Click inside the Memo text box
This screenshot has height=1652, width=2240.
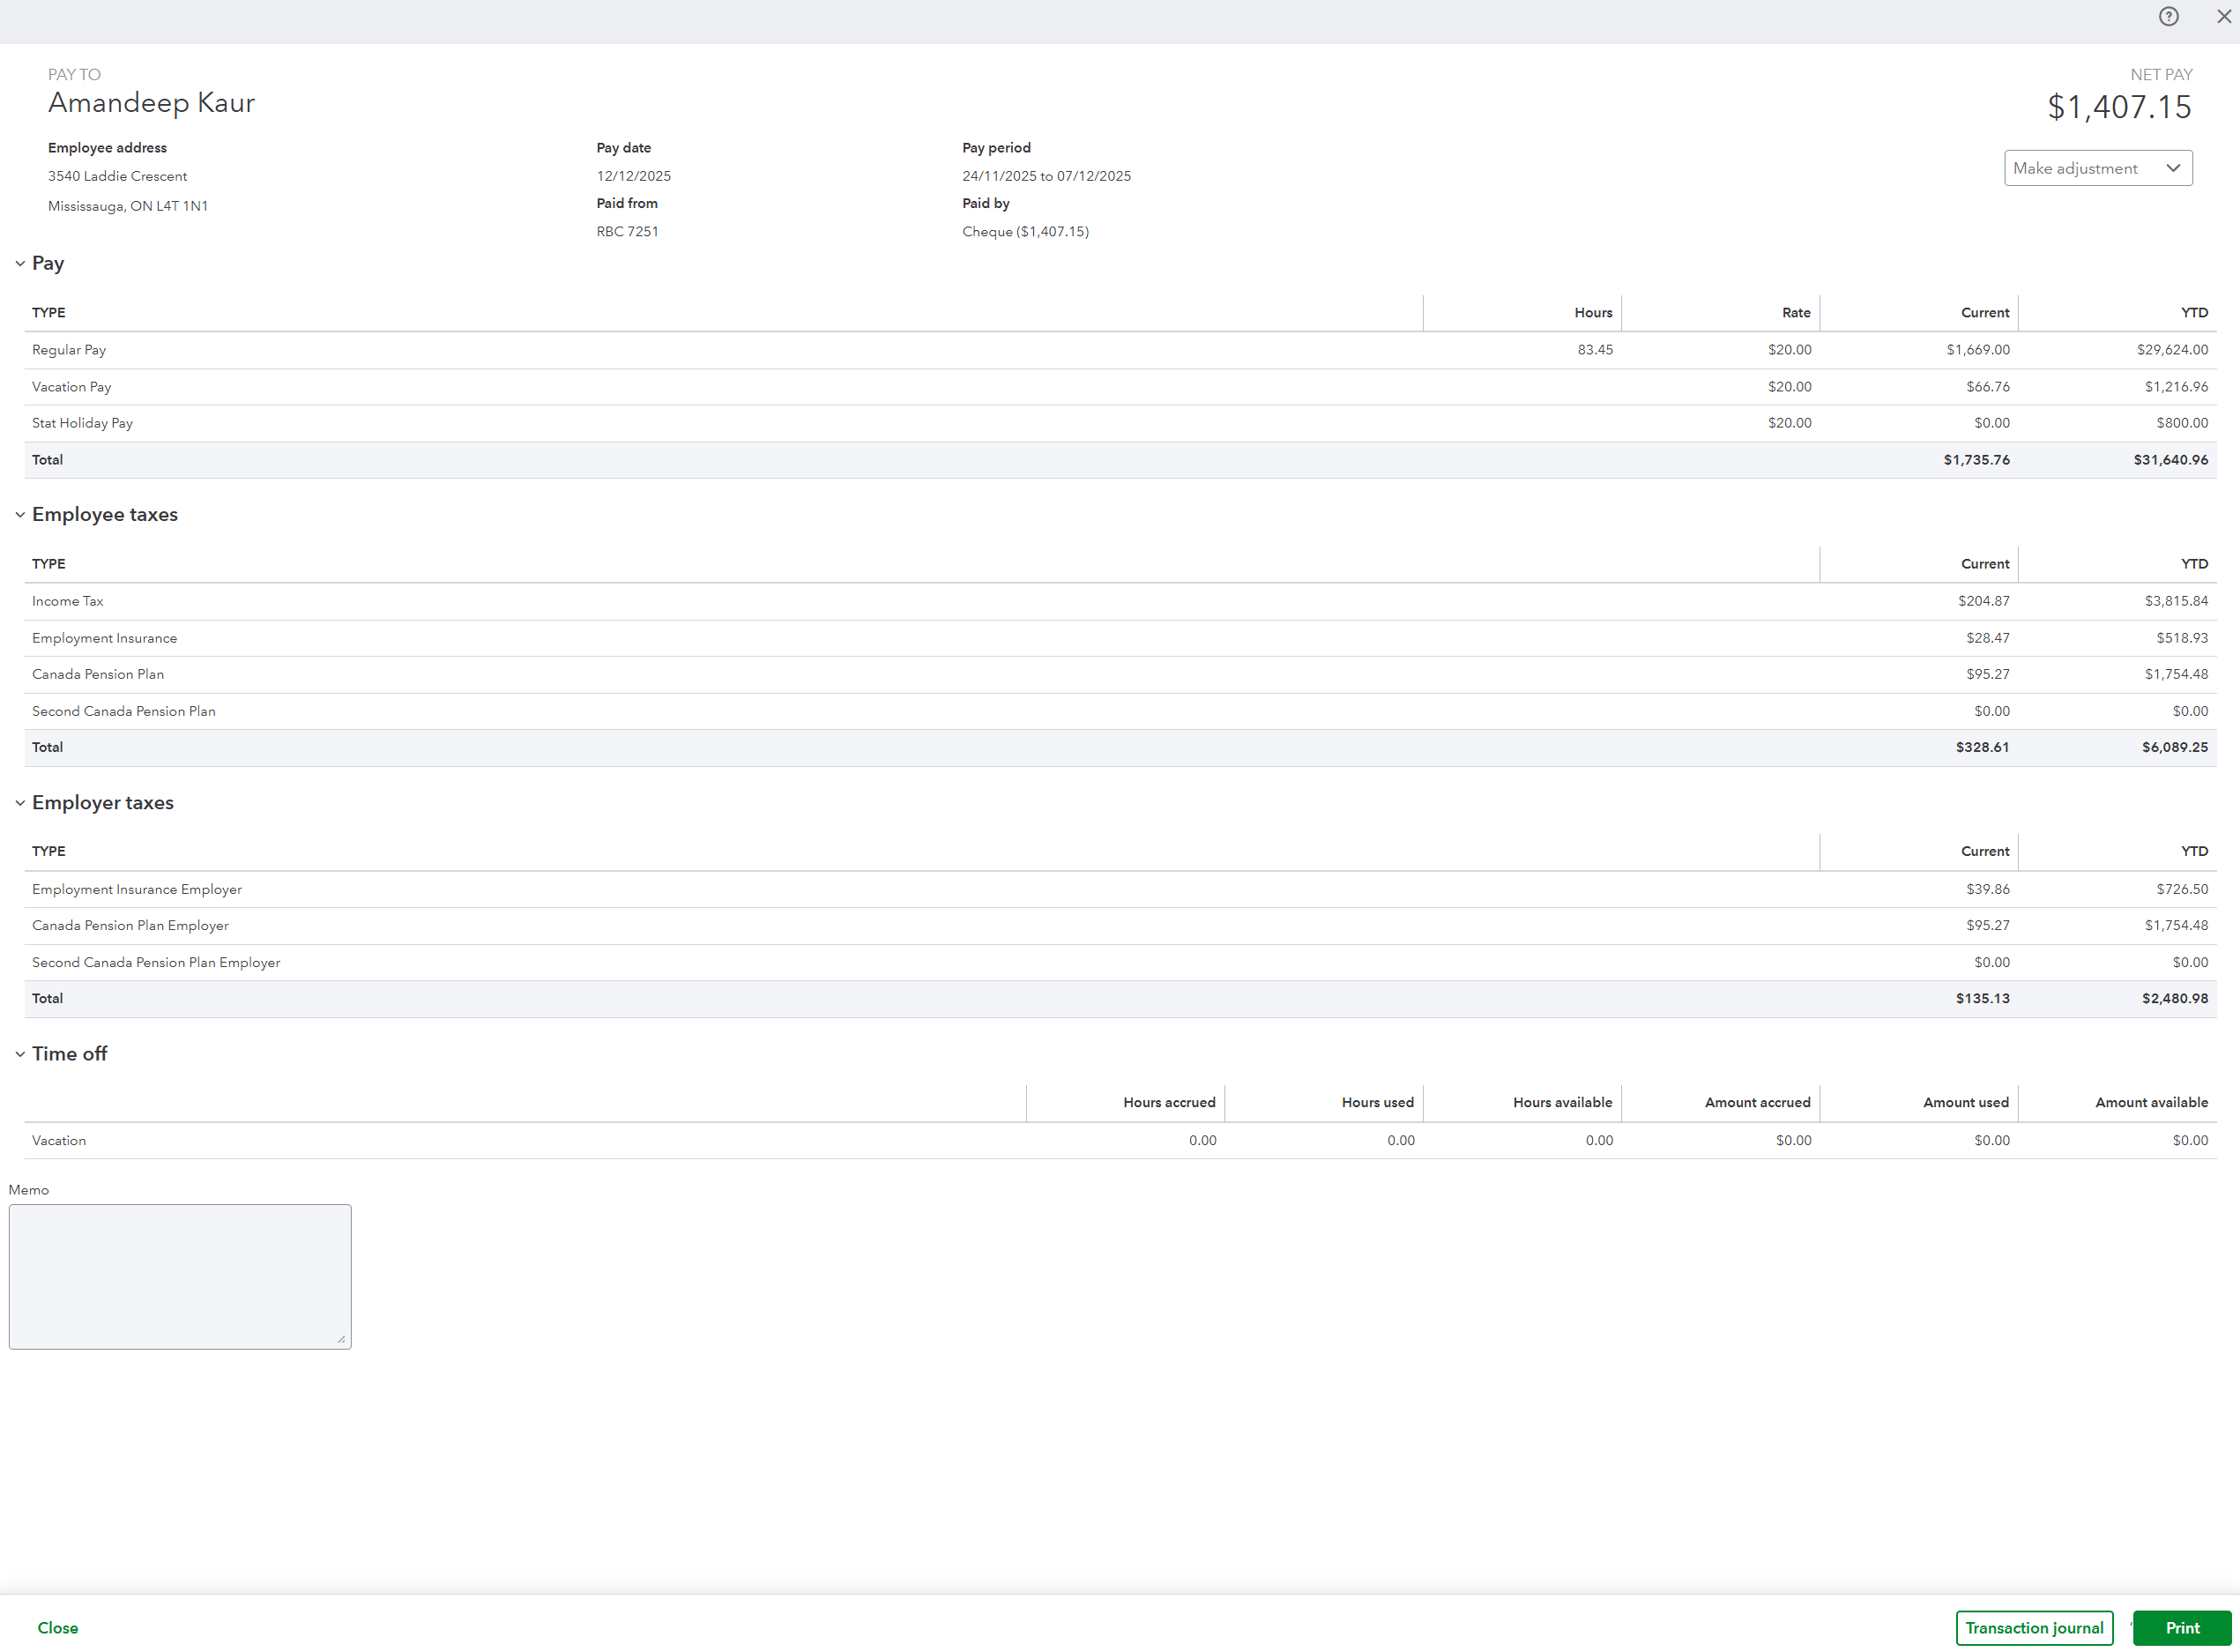click(180, 1276)
